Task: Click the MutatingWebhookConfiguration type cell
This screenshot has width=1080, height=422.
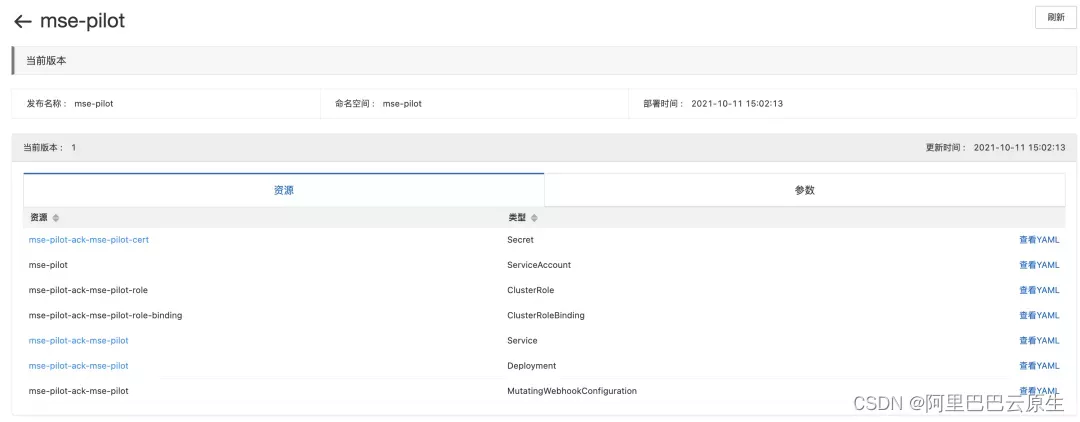Action: (x=572, y=390)
